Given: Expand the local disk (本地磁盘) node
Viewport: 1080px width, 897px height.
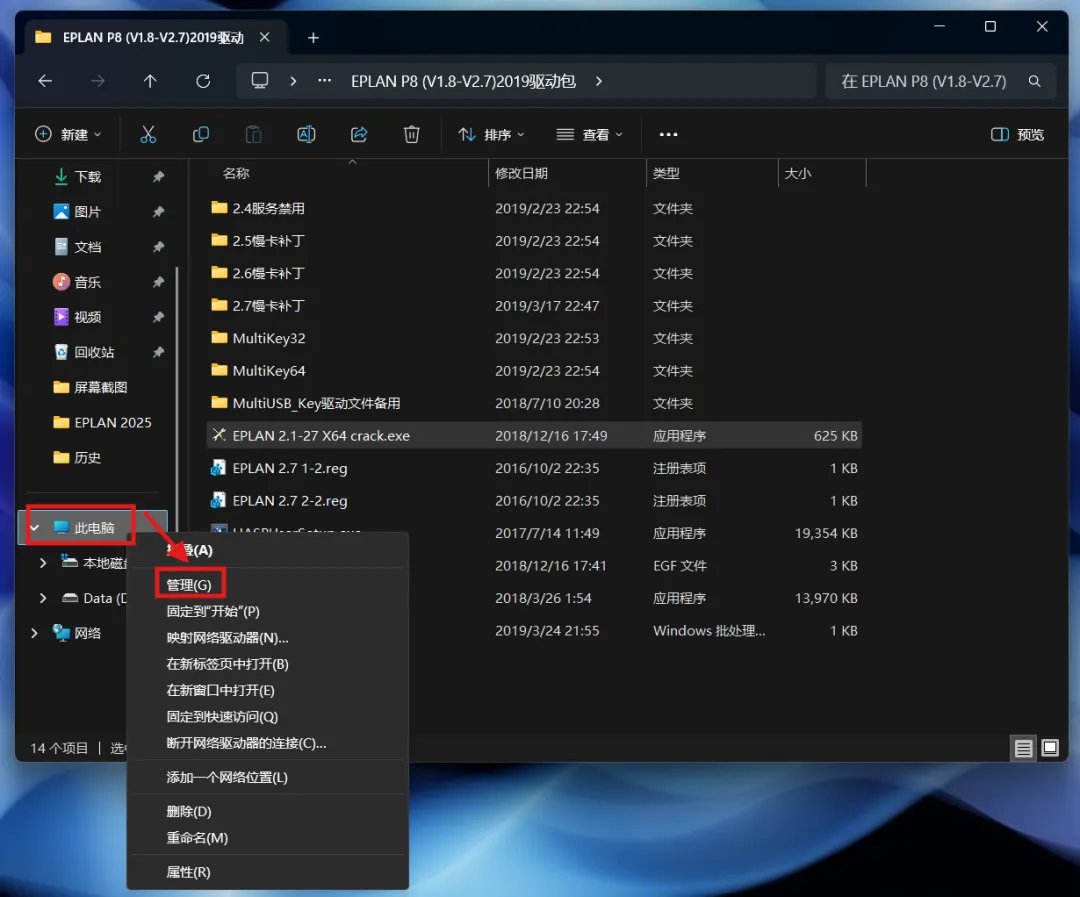Looking at the screenshot, I should (43, 563).
